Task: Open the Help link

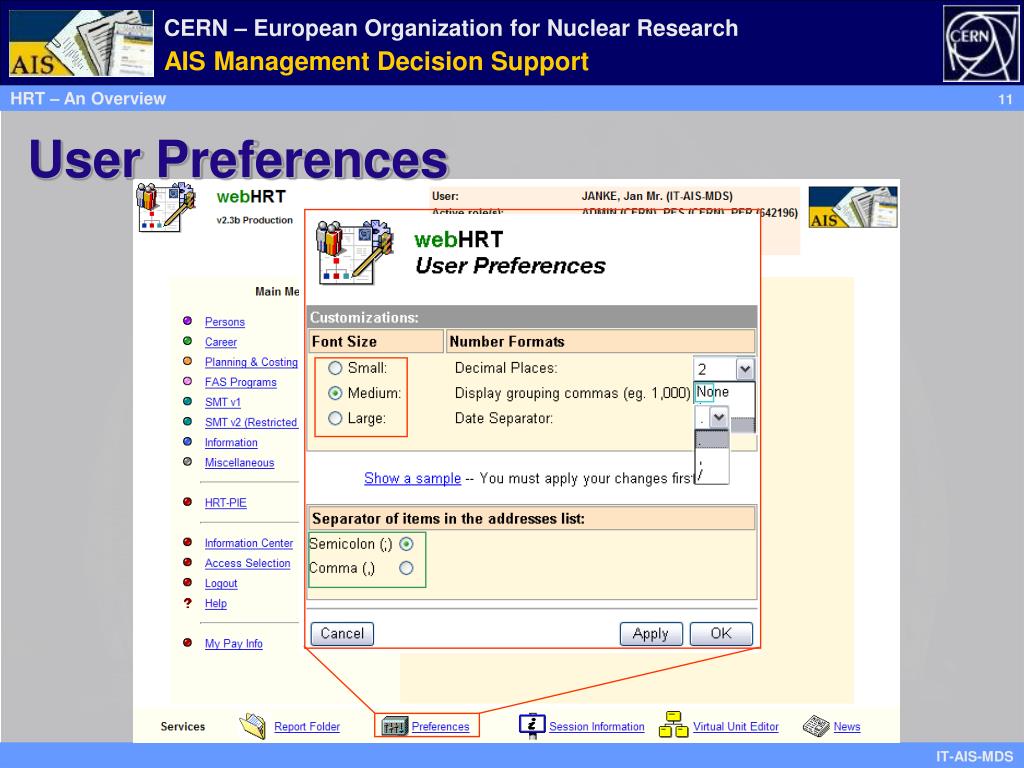Action: coord(216,604)
